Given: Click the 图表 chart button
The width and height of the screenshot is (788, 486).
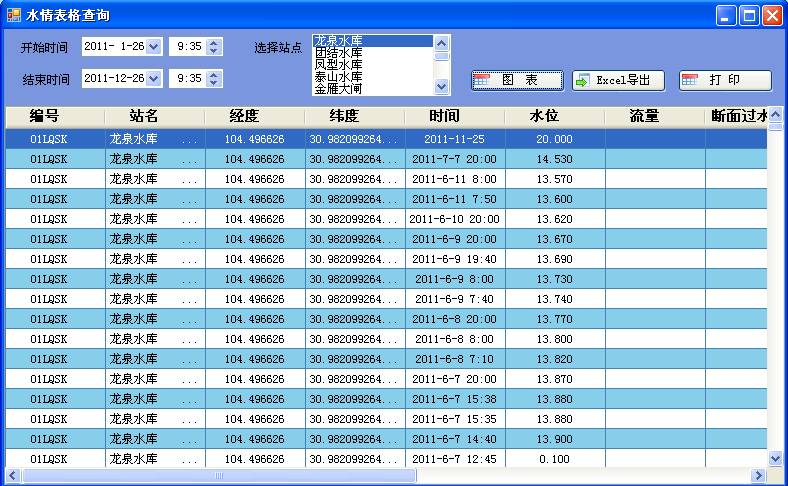Looking at the screenshot, I should (517, 80).
